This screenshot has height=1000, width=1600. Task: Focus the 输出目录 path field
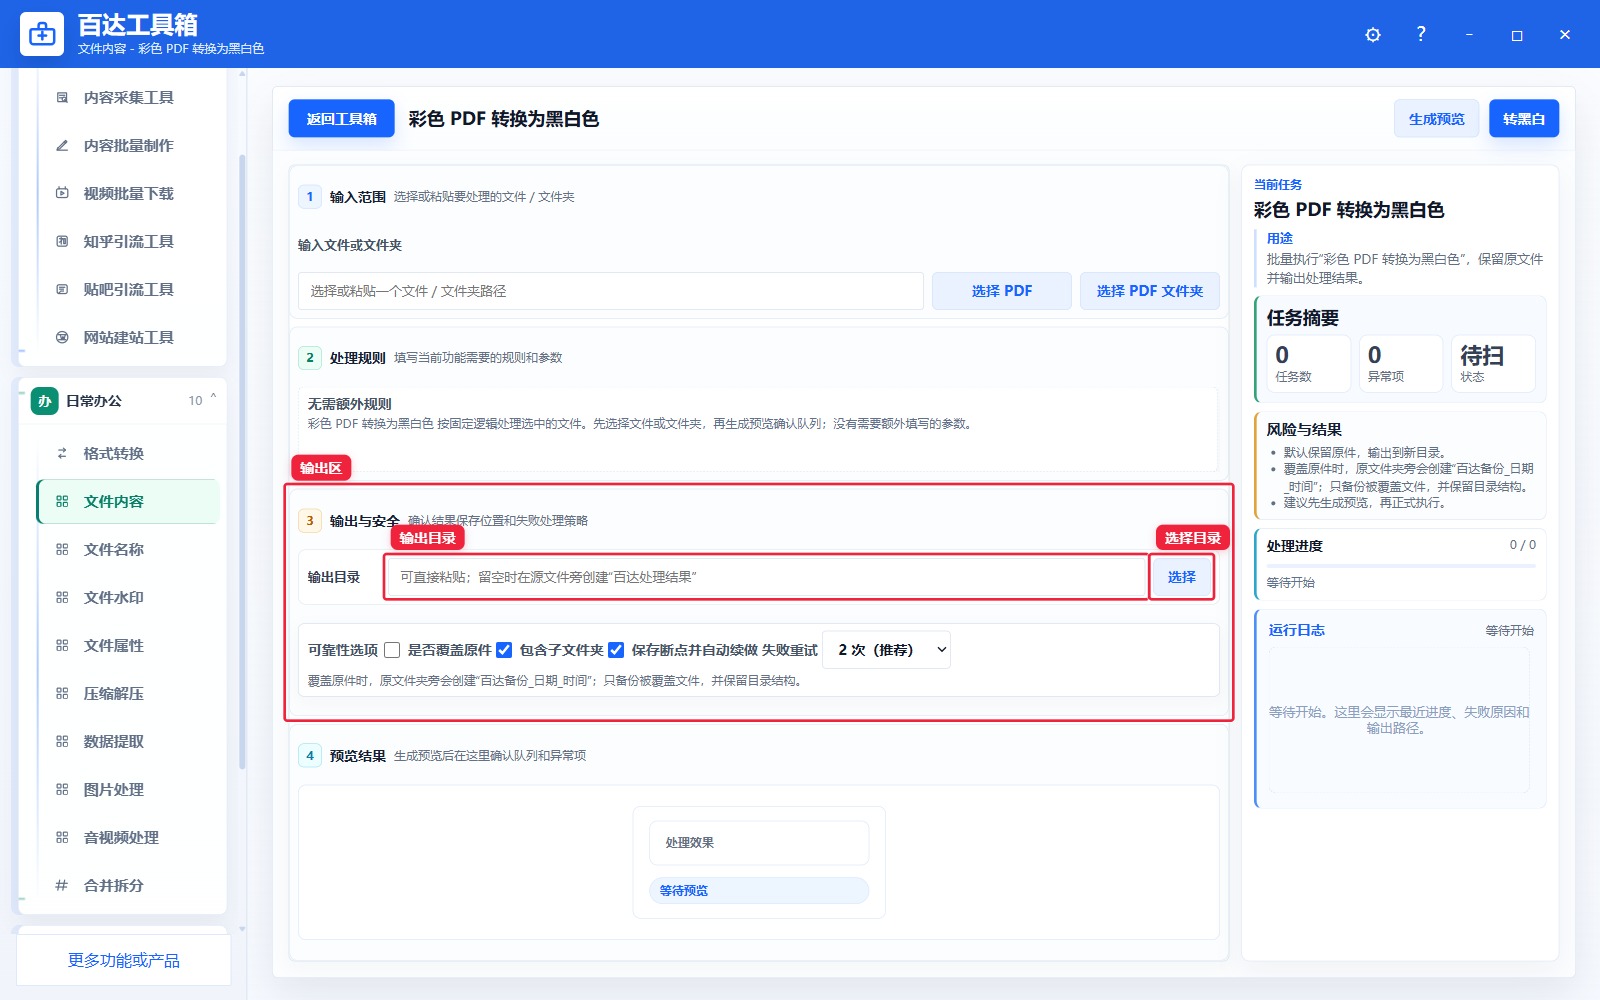[766, 577]
